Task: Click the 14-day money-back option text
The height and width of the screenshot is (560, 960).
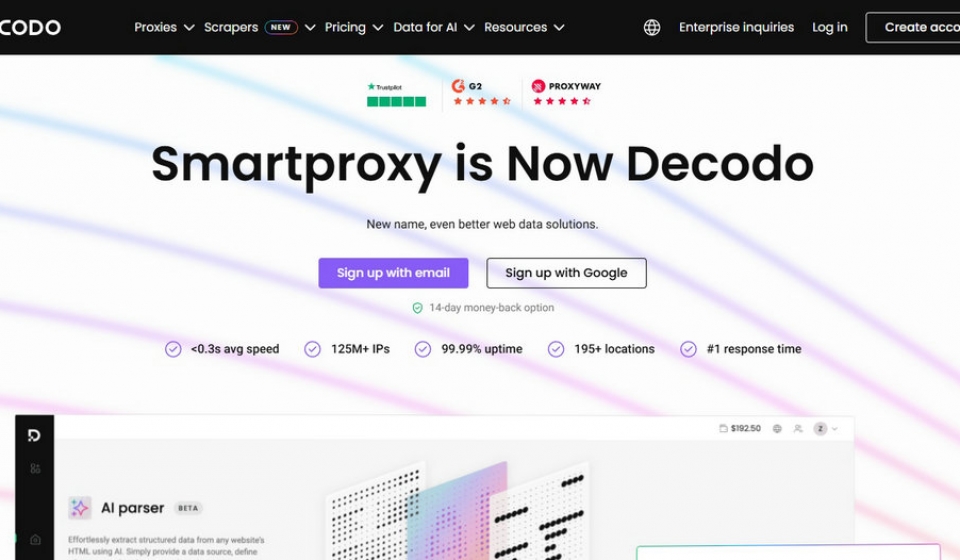Action: [x=492, y=308]
